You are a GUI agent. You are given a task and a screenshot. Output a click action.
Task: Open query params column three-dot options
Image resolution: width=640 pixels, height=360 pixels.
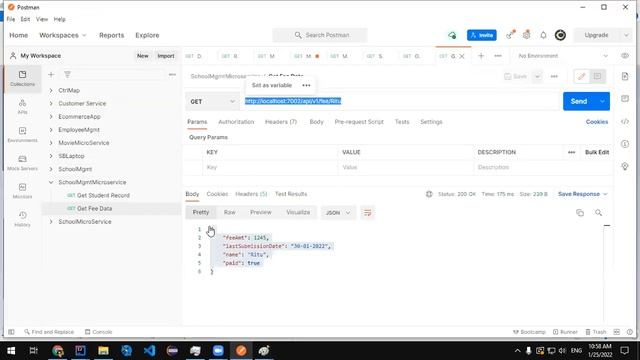pyautogui.click(x=571, y=152)
